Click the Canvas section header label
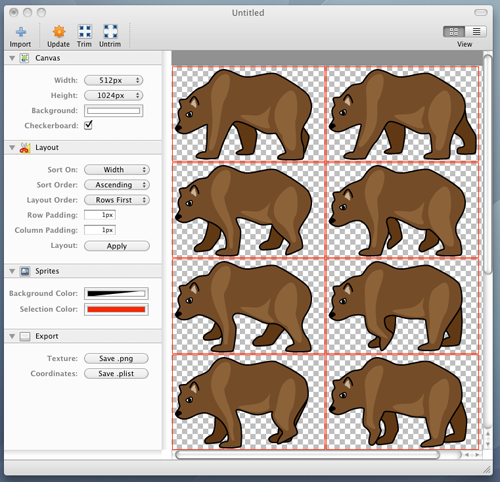The width and height of the screenshot is (500, 482). click(48, 58)
